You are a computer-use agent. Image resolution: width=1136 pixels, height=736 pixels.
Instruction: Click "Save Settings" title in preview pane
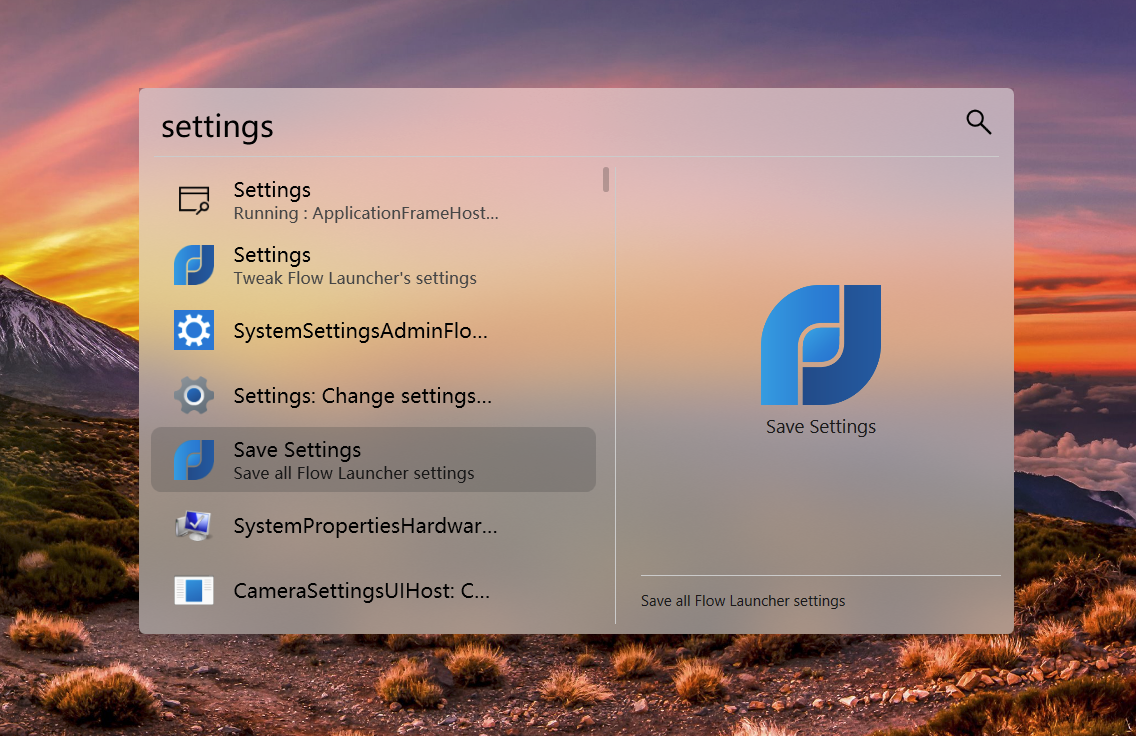point(821,427)
